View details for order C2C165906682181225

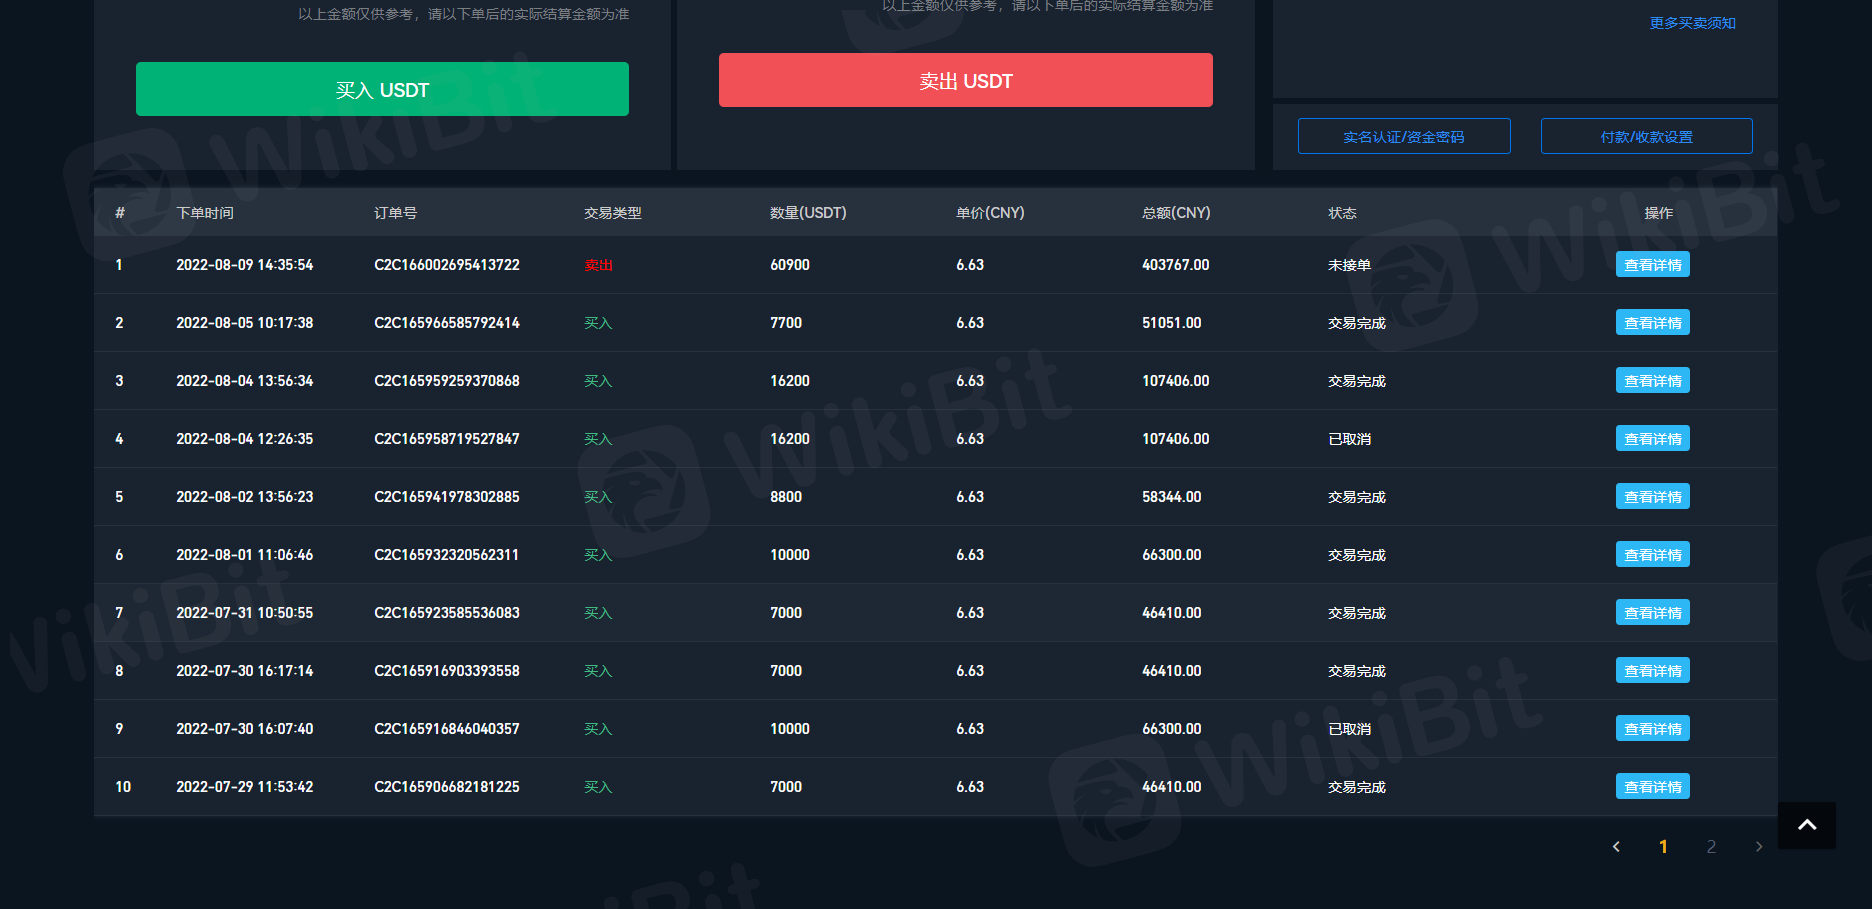[1652, 787]
